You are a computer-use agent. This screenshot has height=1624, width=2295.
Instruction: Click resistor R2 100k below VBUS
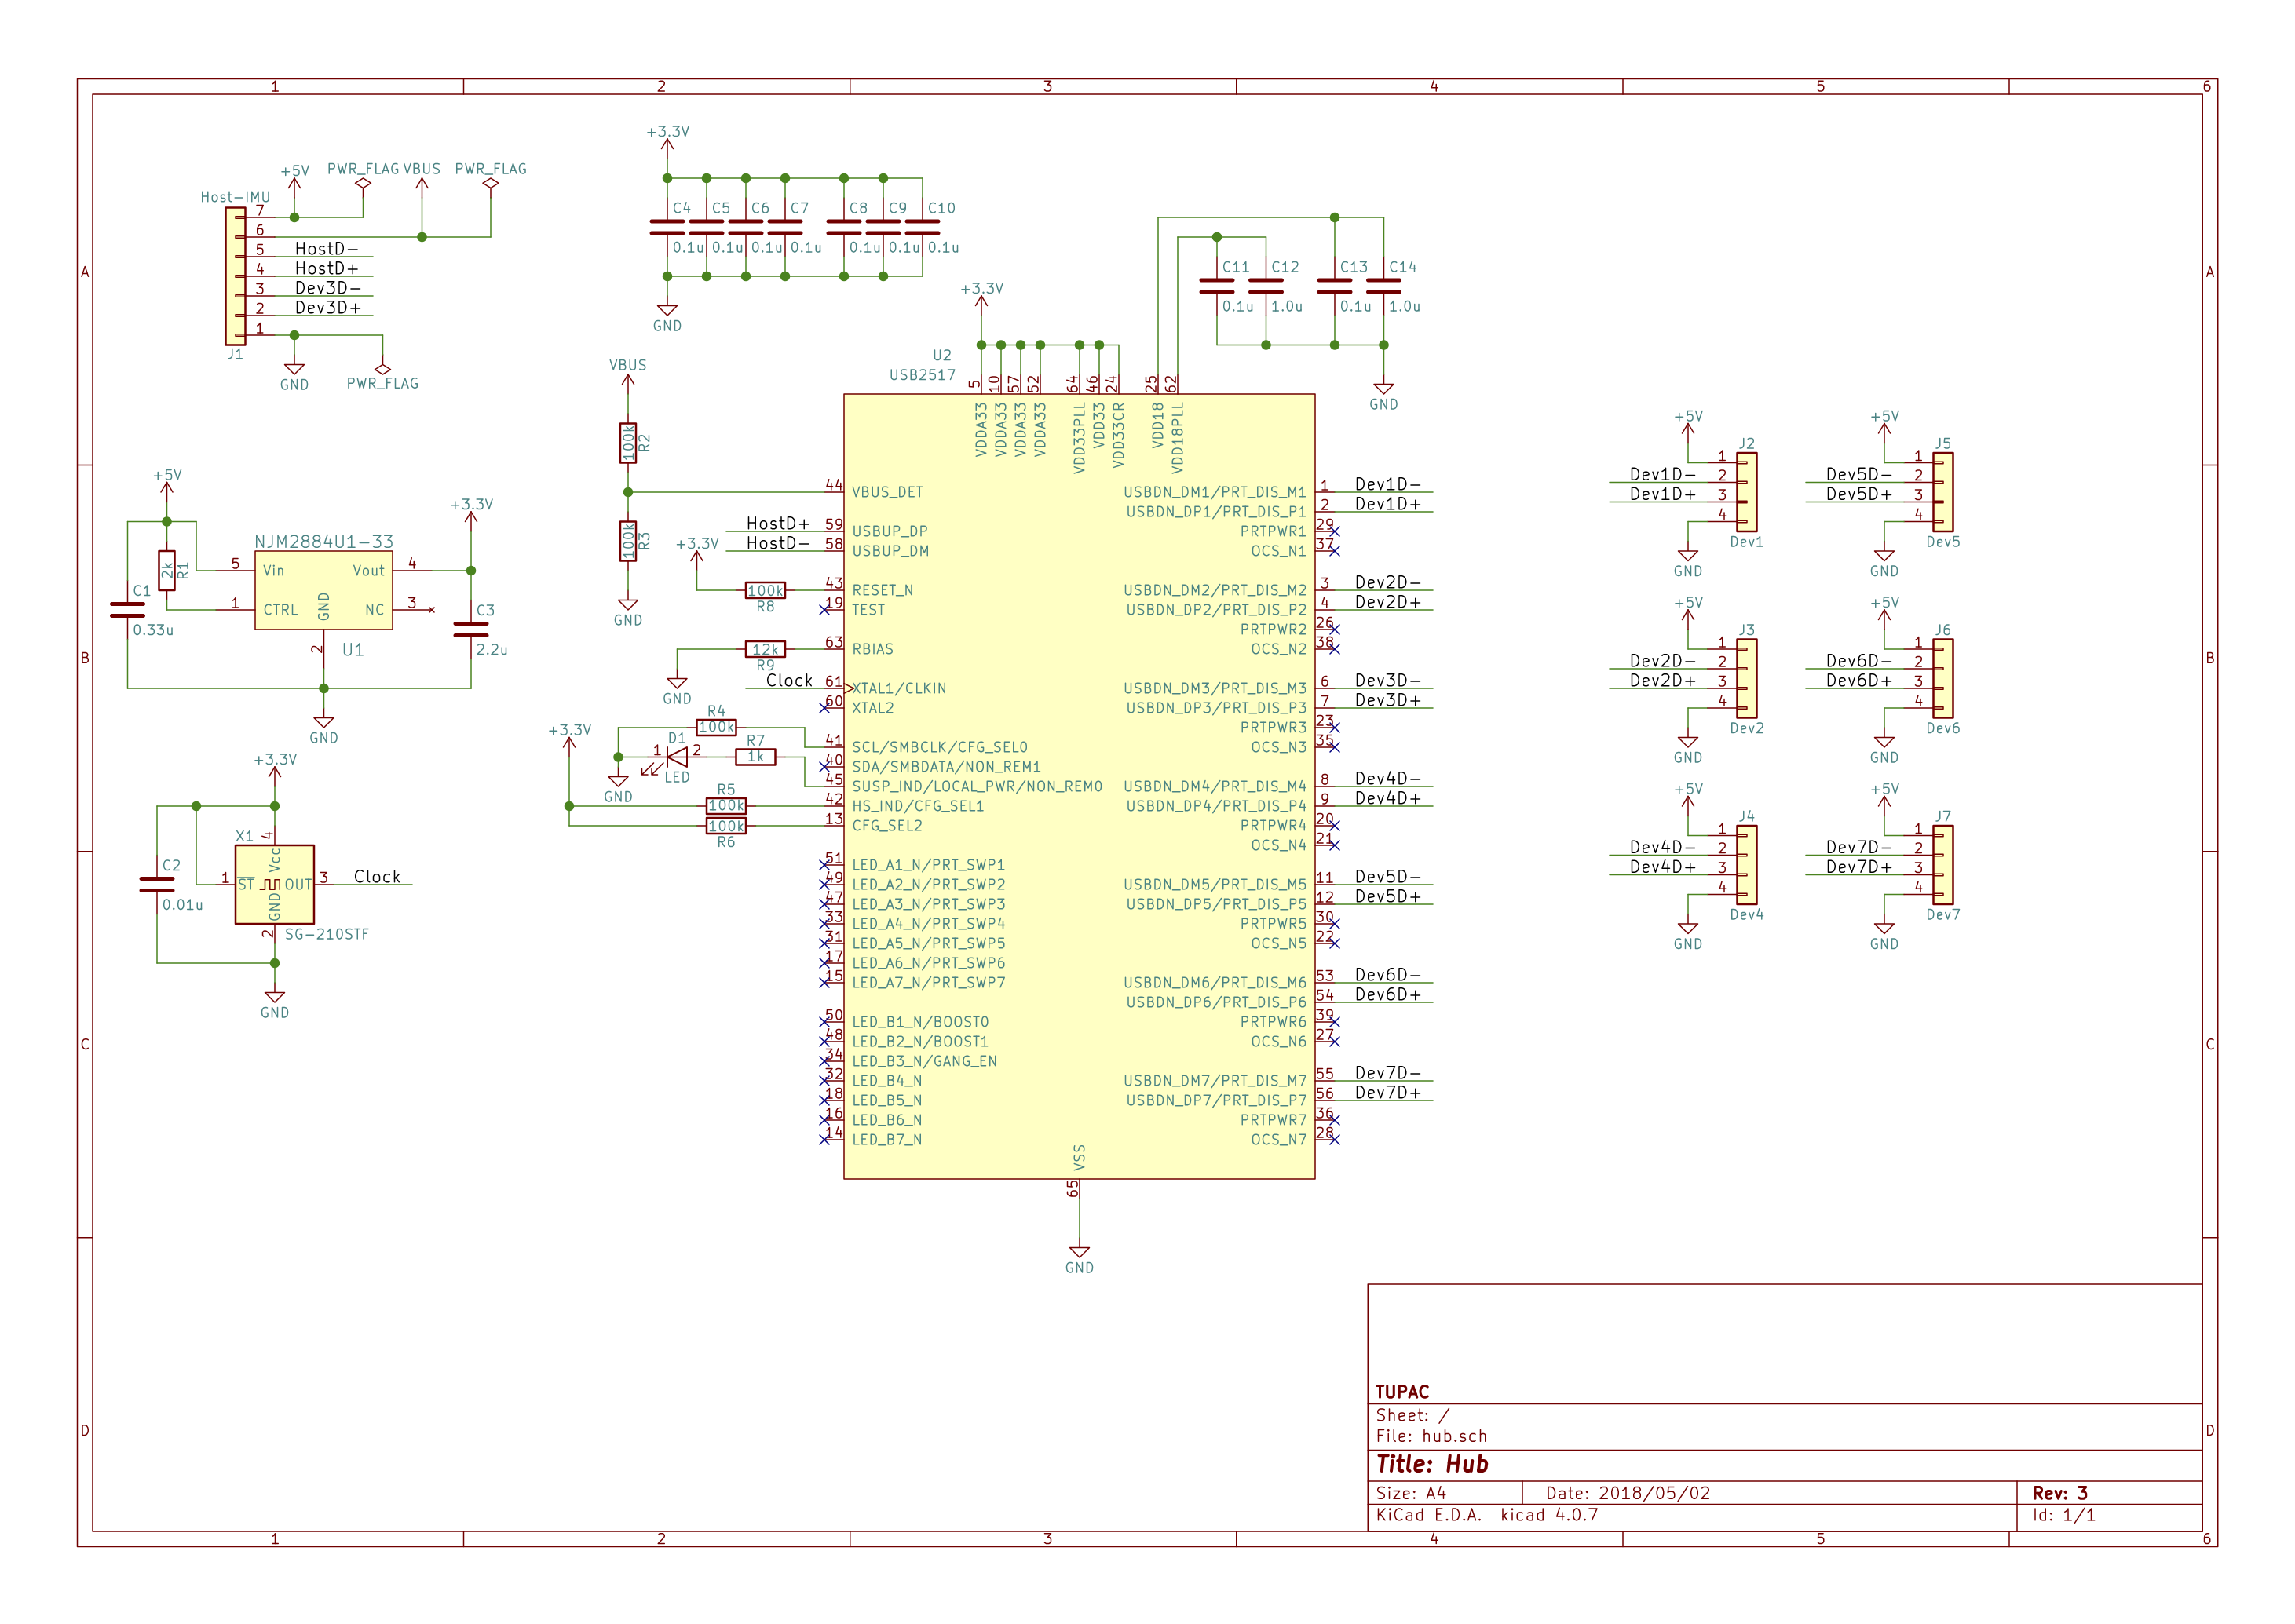(627, 442)
